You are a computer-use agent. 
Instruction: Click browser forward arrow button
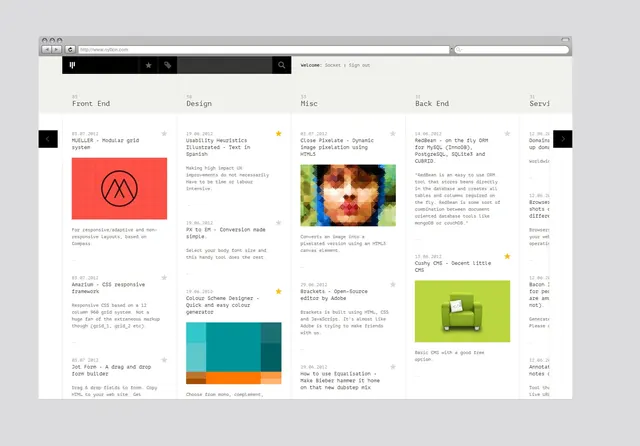(x=56, y=49)
